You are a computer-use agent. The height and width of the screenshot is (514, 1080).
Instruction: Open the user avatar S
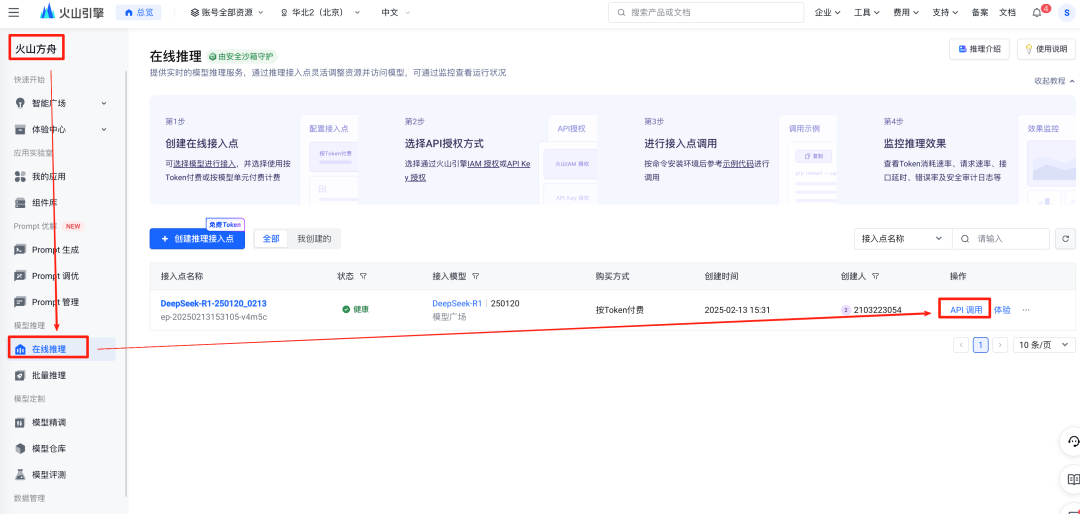pyautogui.click(x=1066, y=12)
